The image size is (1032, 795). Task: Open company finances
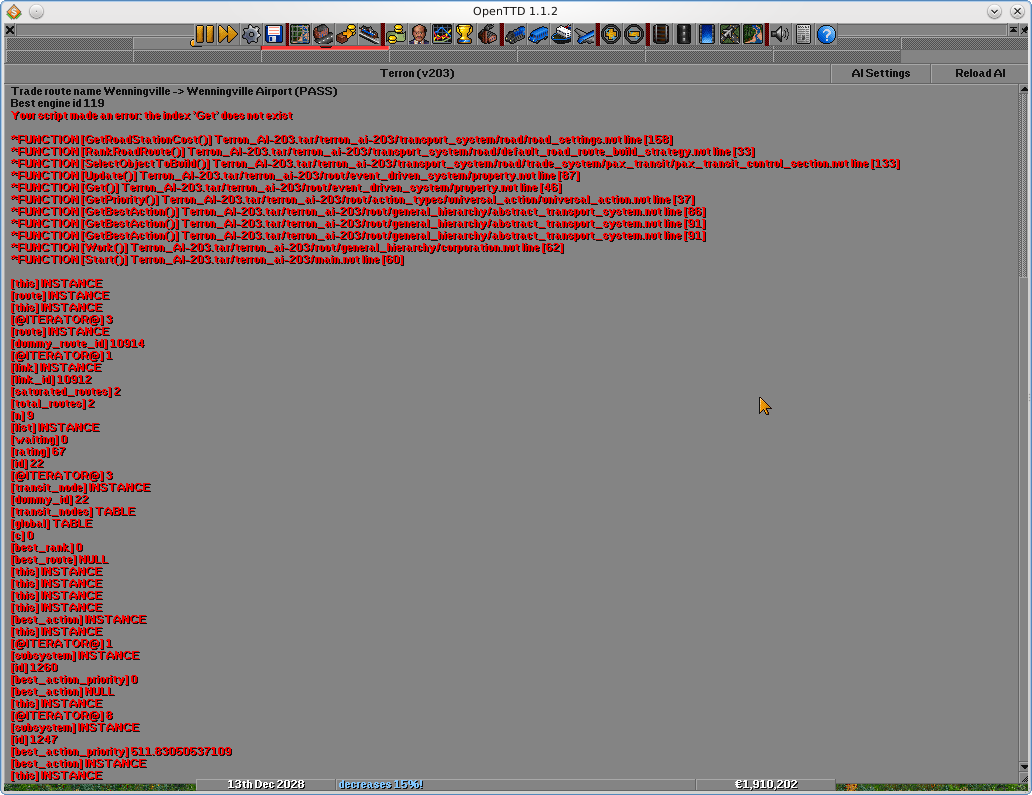396,34
